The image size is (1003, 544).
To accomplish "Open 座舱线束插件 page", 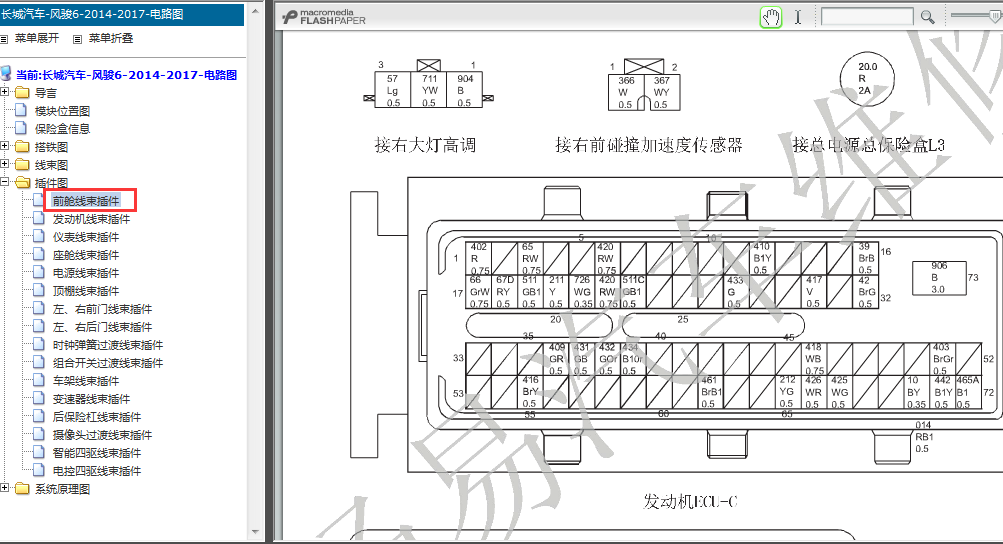I will tap(86, 255).
